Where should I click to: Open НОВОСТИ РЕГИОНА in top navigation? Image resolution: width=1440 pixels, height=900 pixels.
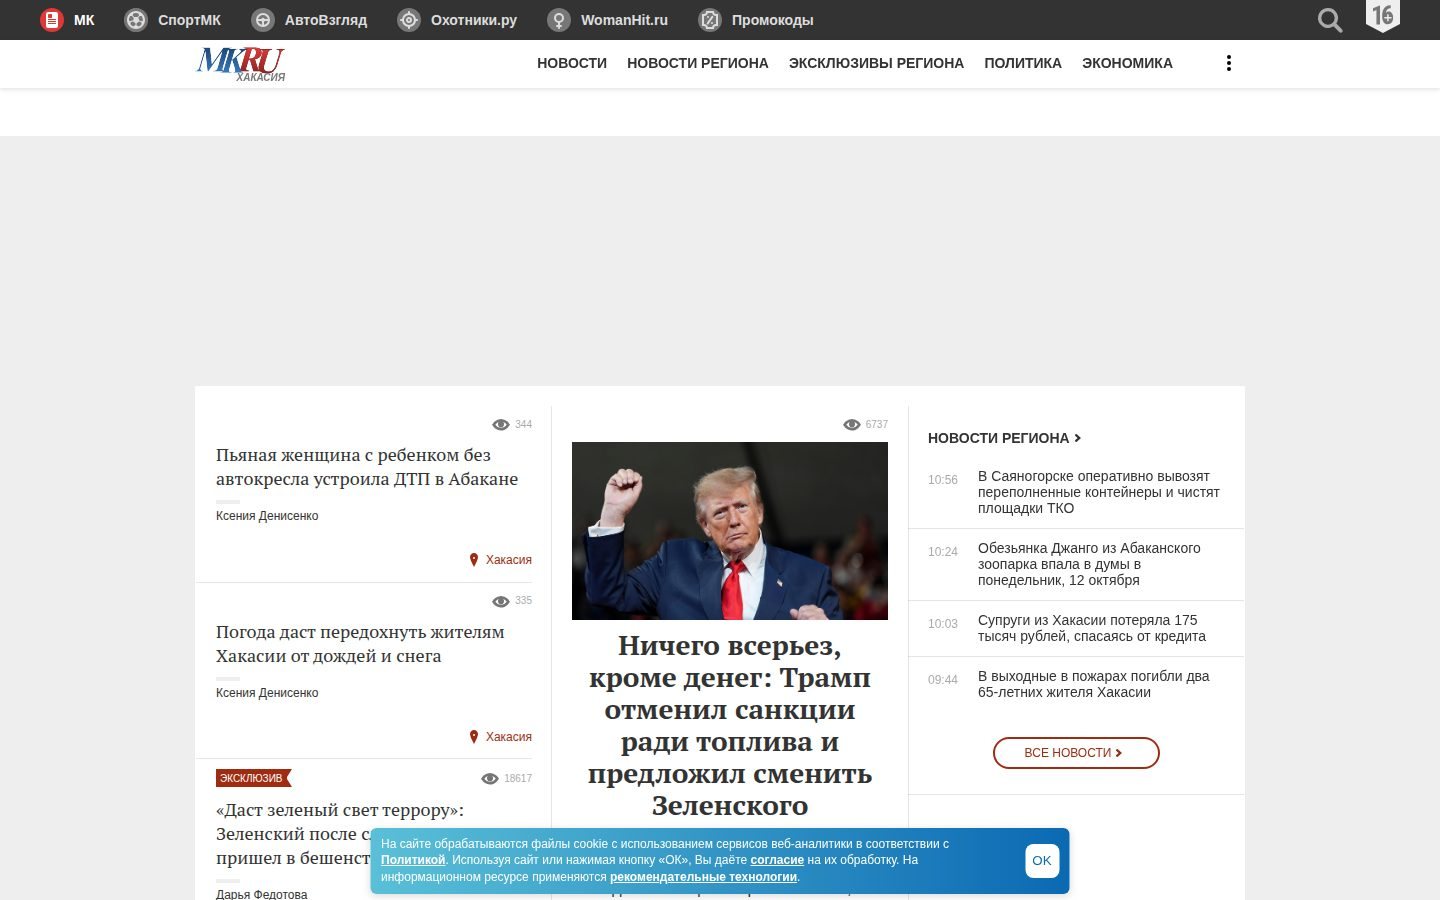coord(698,63)
